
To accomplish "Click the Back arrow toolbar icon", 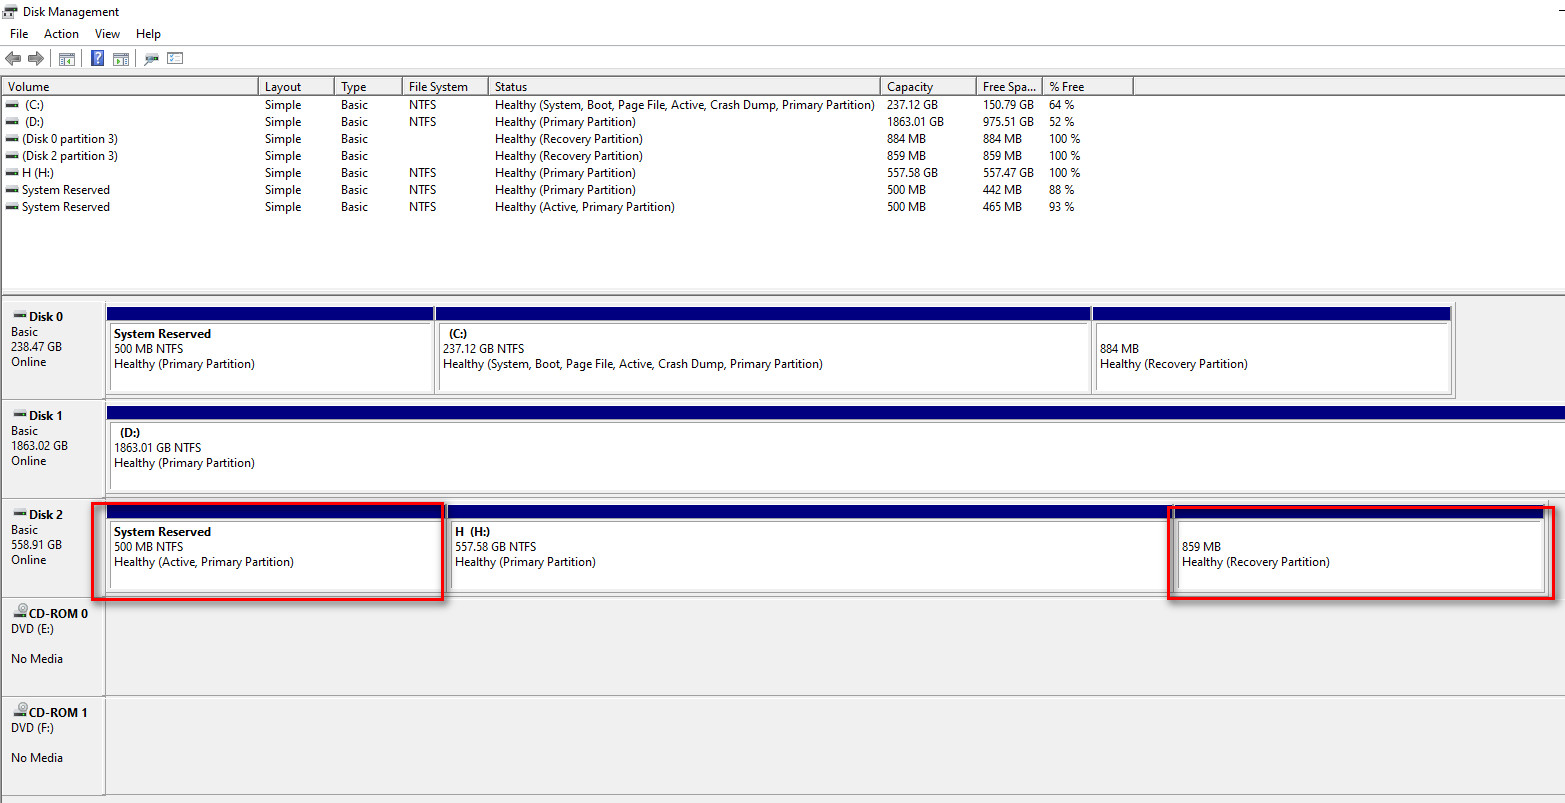I will (x=13, y=59).
